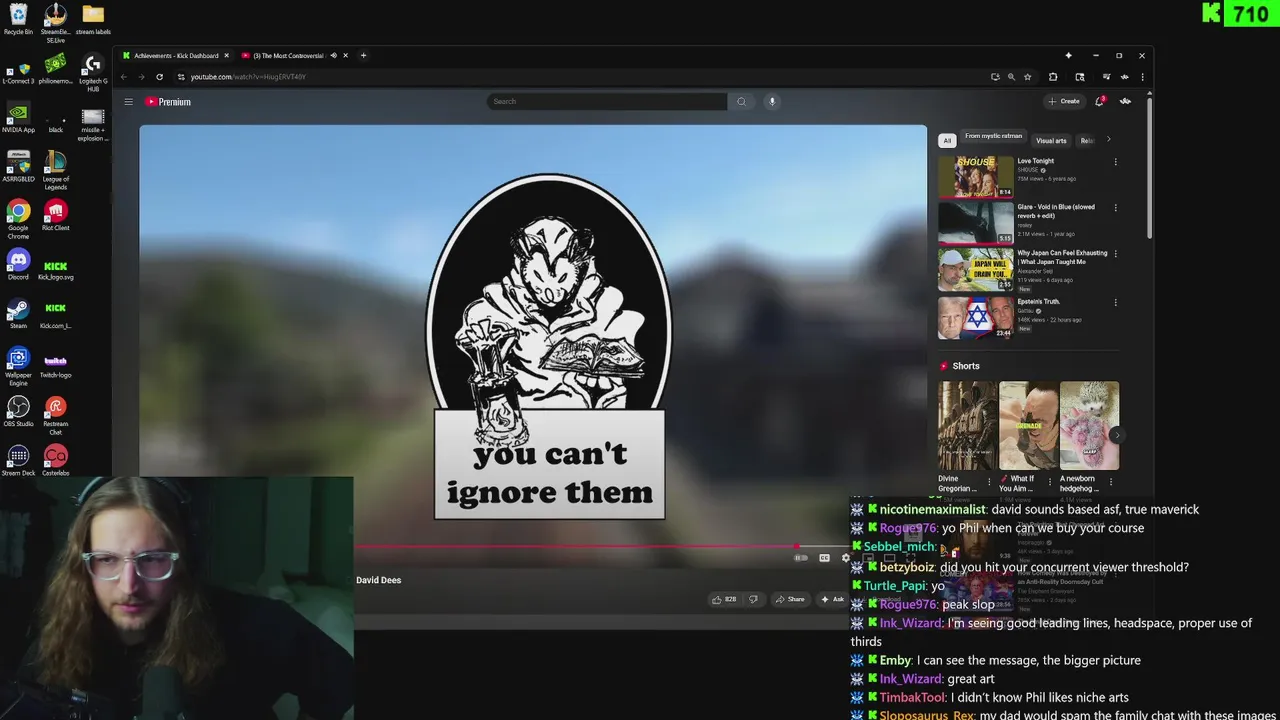
Task: Open a new Chrome tab
Action: point(363,55)
